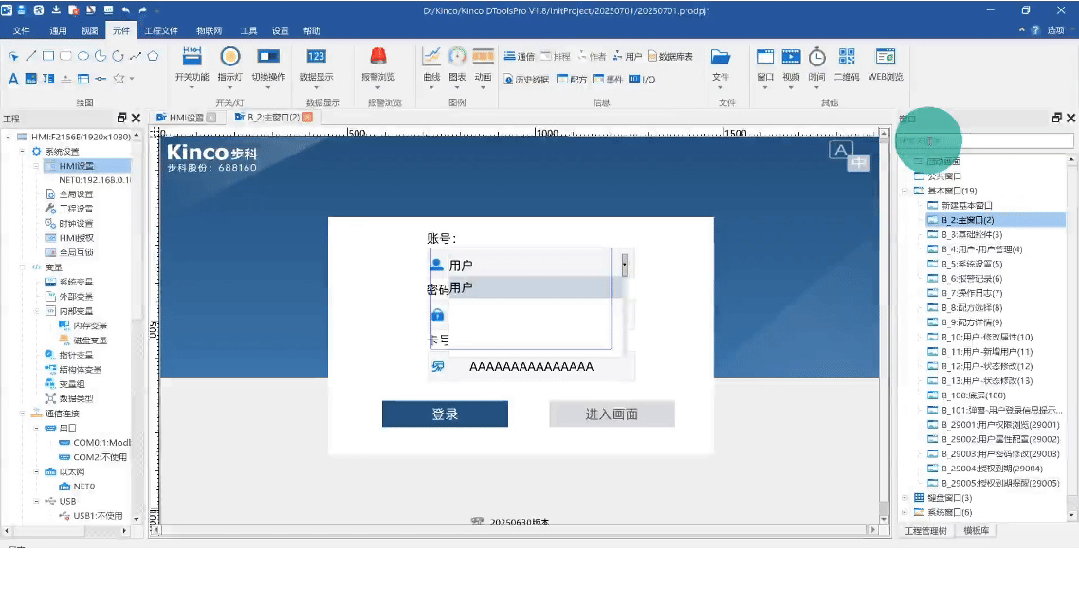
Task: Open the 数据显示 numeric display tool
Action: click(316, 58)
